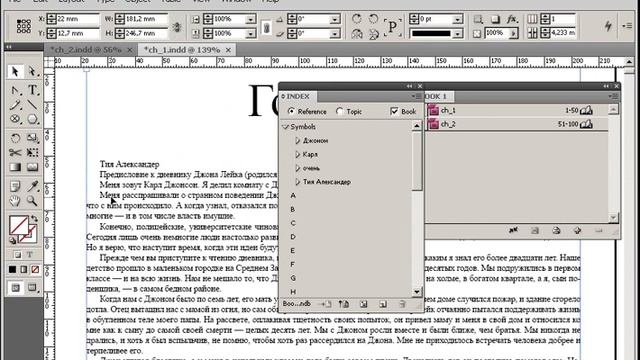Viewport: 640px width, 360px height.
Task: Open the stroke style dropdown
Action: click(458, 33)
